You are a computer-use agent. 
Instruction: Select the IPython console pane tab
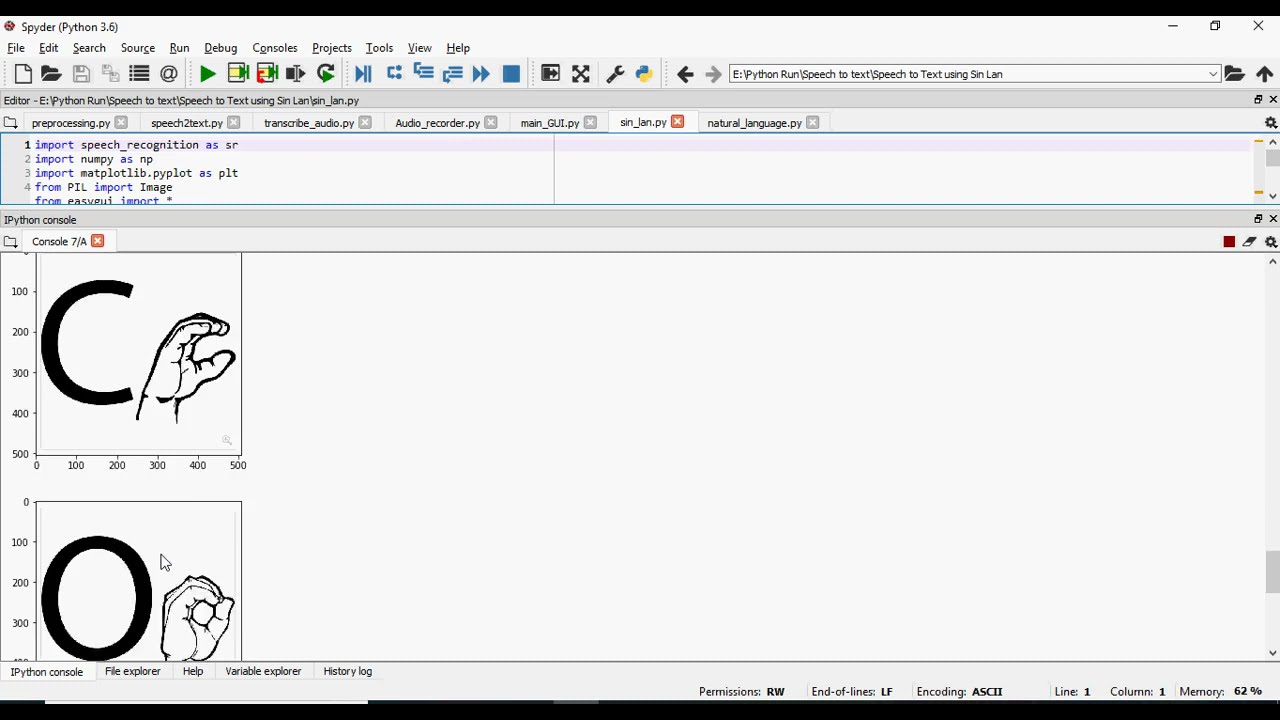[x=47, y=672]
